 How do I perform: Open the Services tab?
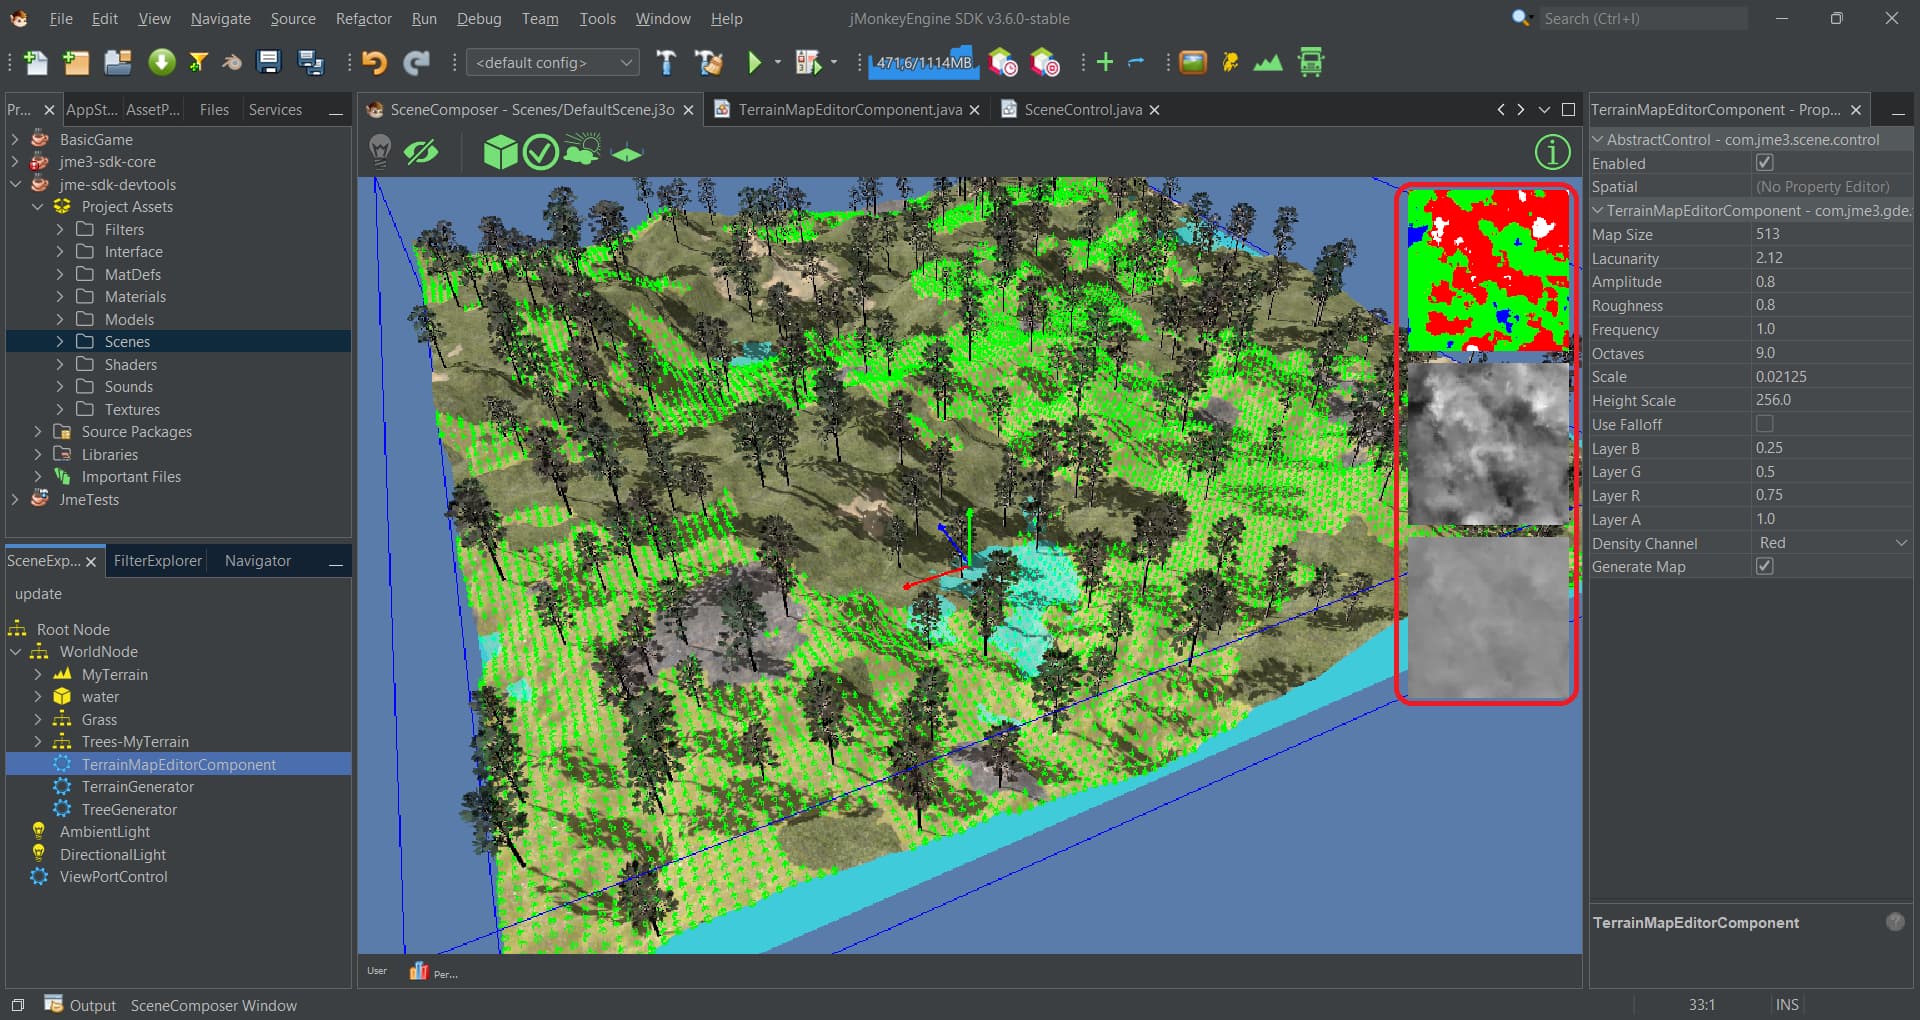coord(275,110)
